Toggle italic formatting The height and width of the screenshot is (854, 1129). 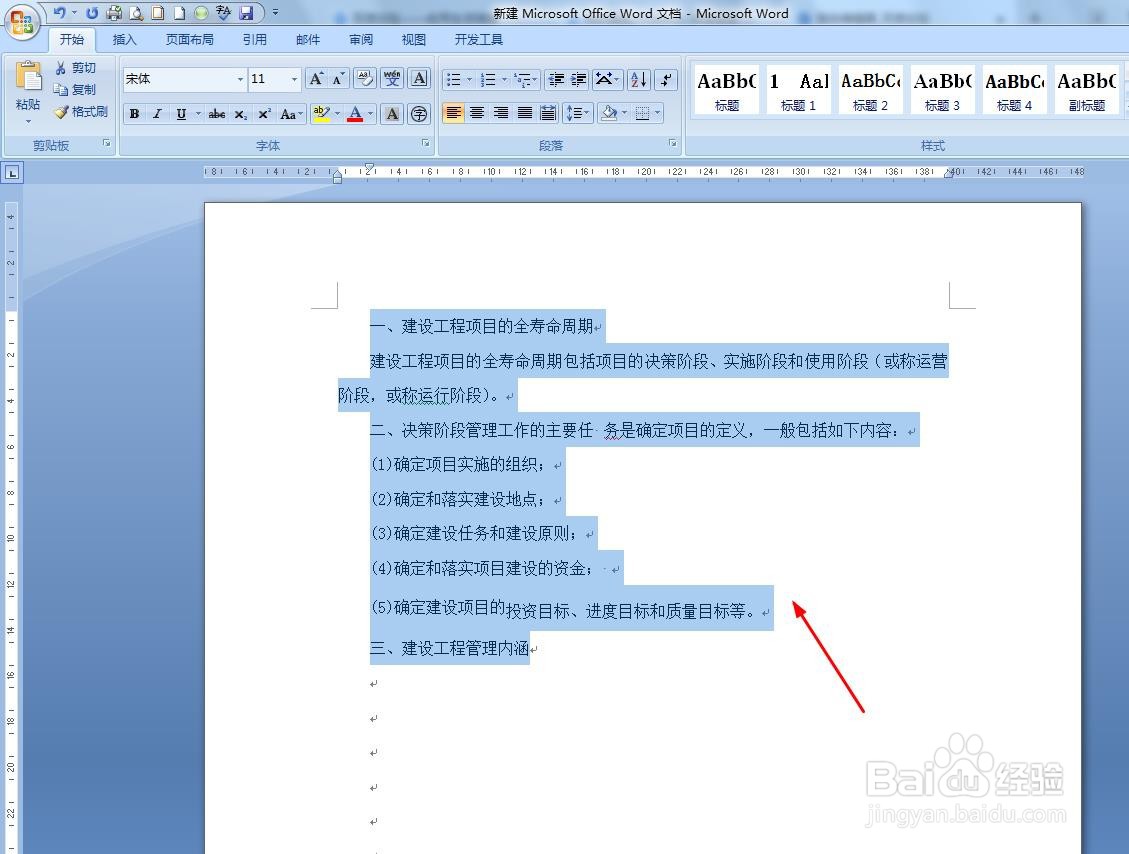157,114
